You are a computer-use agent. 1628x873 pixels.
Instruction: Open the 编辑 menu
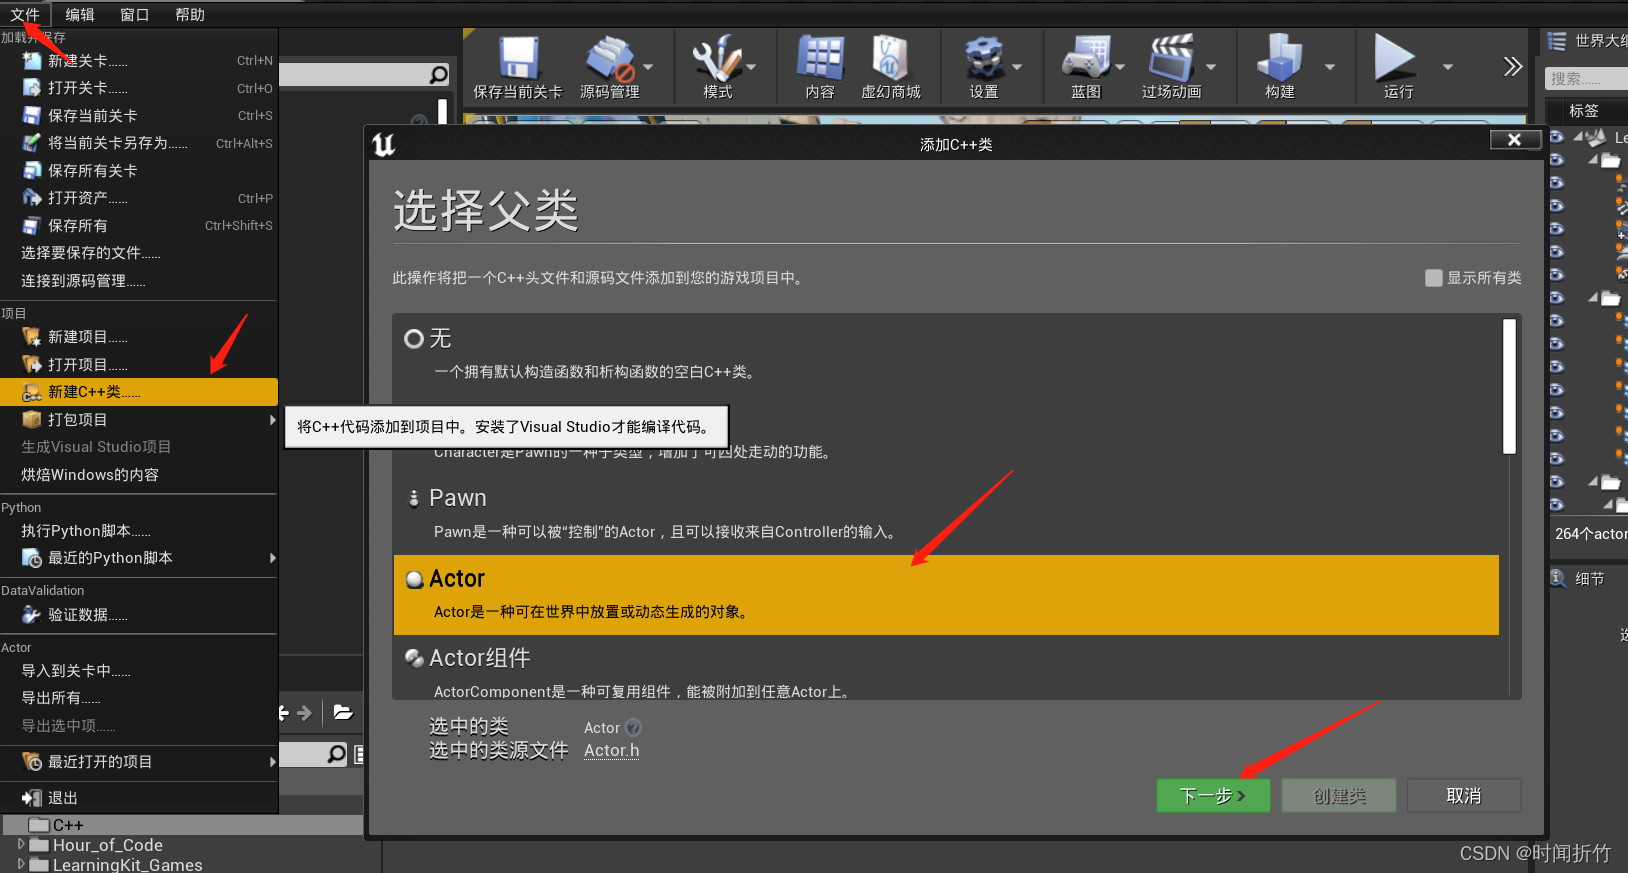(x=80, y=14)
